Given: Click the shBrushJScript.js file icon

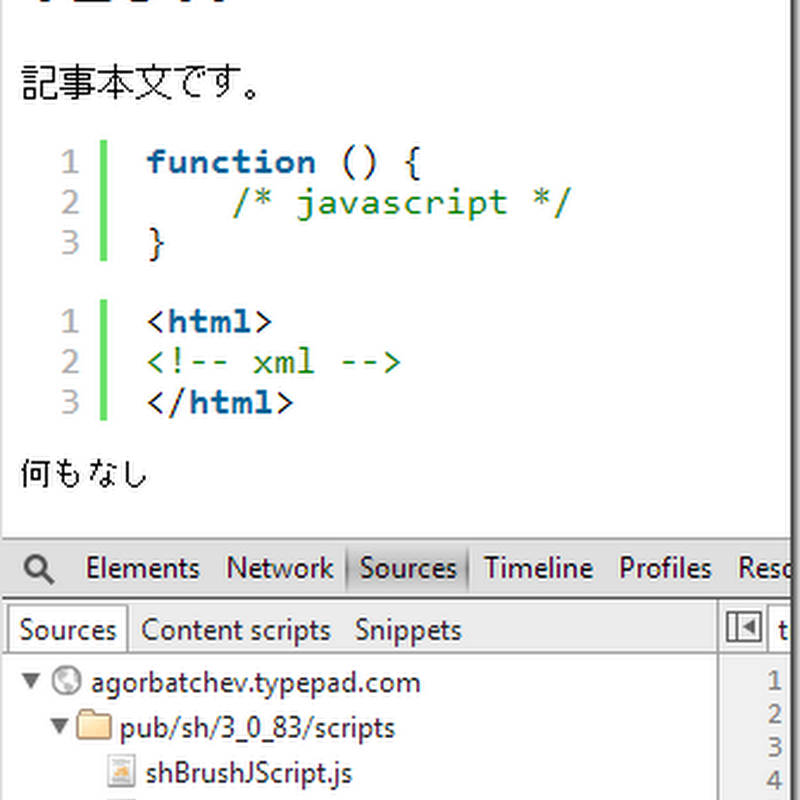Looking at the screenshot, I should (x=122, y=772).
